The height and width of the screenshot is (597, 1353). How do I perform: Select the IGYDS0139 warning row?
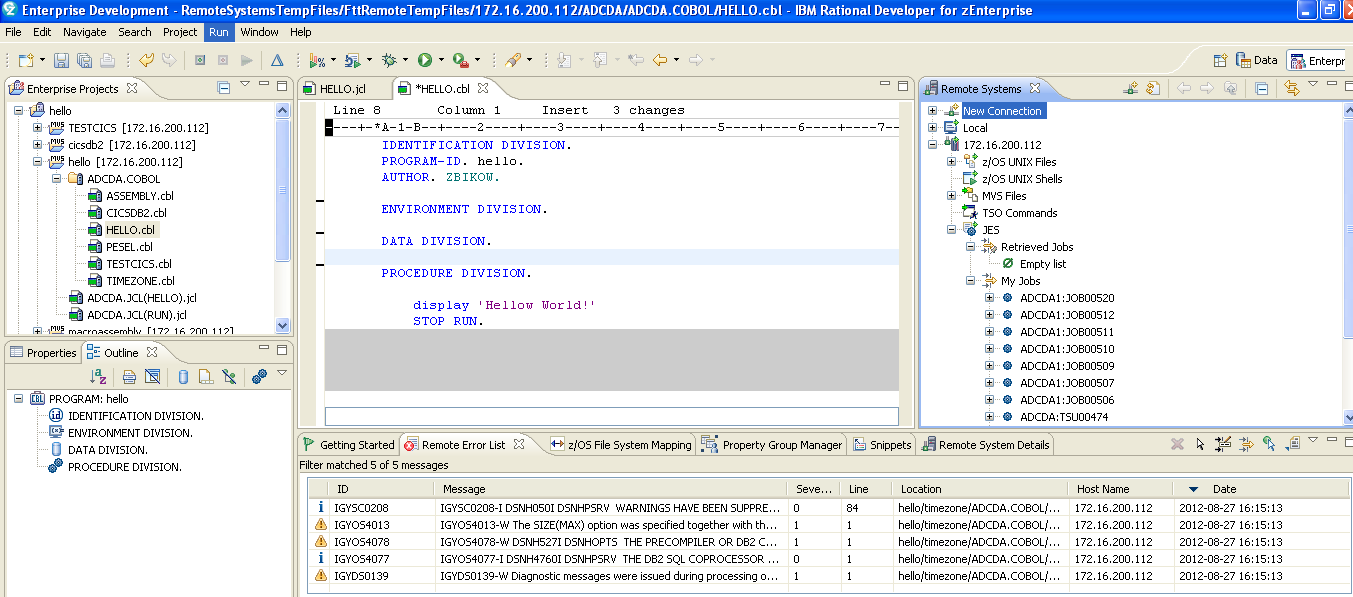[826, 575]
